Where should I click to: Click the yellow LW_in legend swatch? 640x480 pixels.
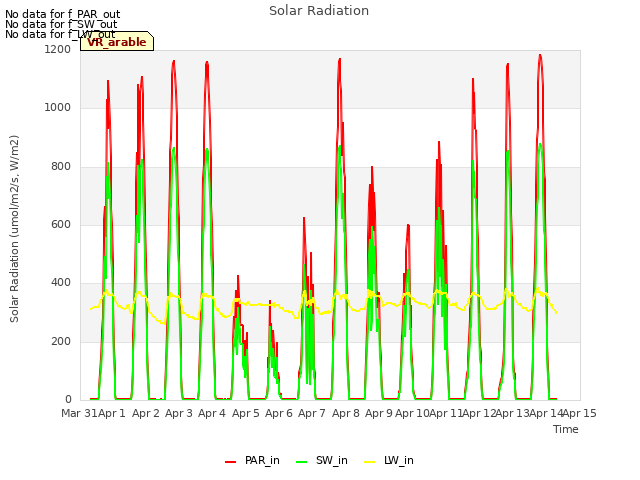(x=369, y=462)
